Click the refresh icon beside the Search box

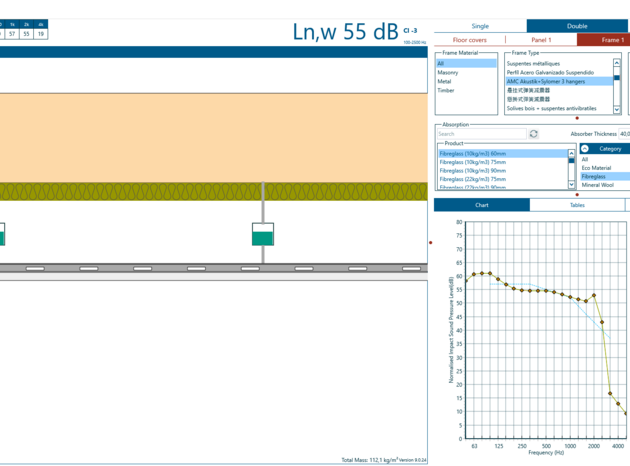(533, 134)
